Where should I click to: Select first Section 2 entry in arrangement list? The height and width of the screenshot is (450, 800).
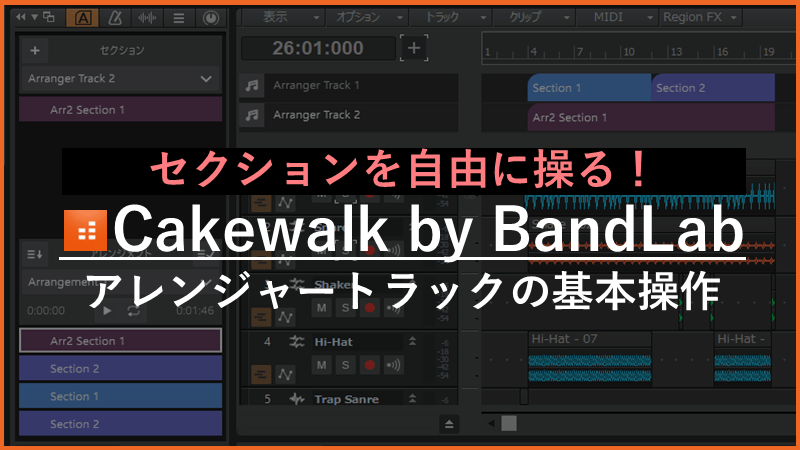click(120, 368)
